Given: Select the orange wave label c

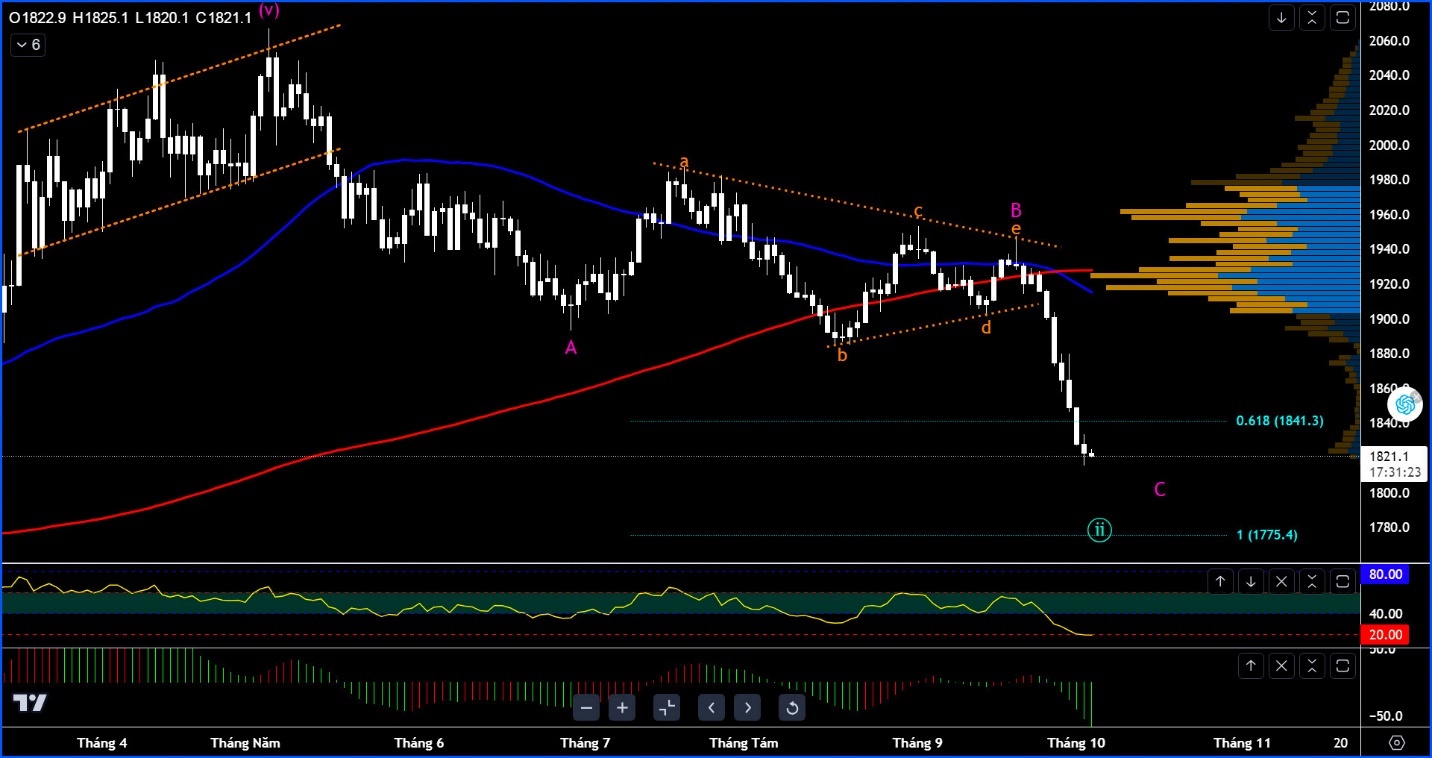Looking at the screenshot, I should pos(918,212).
